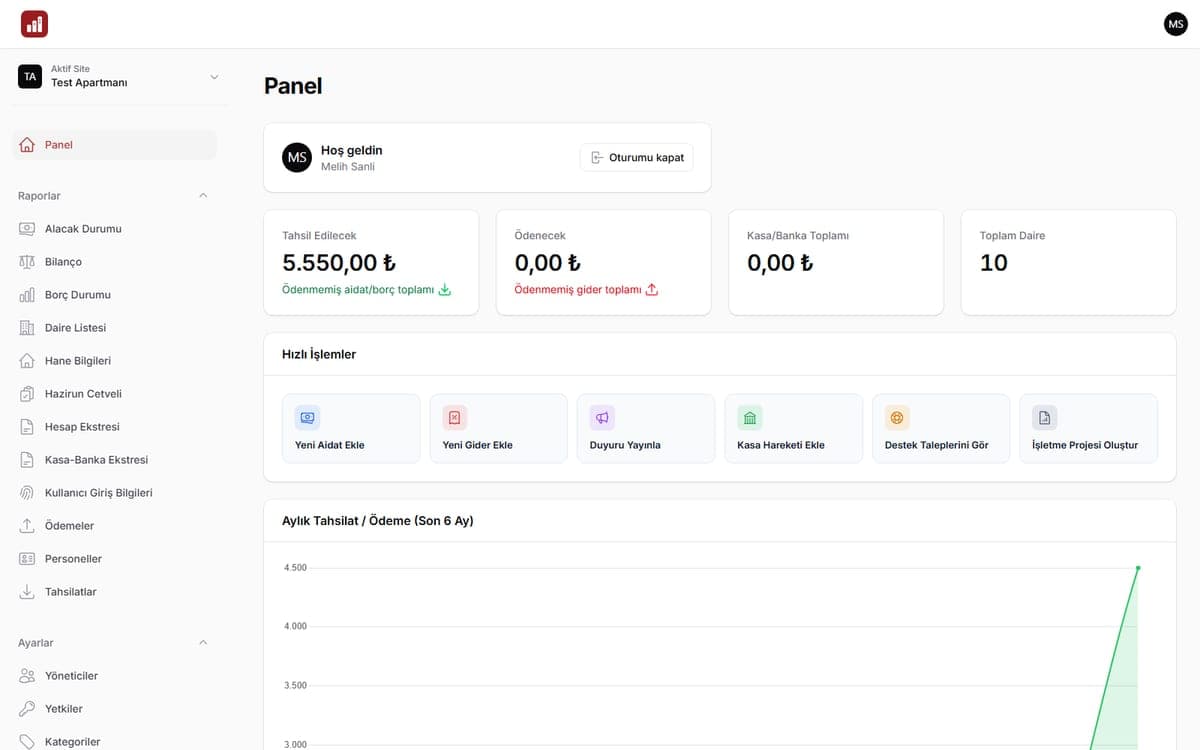1200x750 pixels.
Task: Navigate to Ödemeler in the sidebar
Action: click(114, 526)
